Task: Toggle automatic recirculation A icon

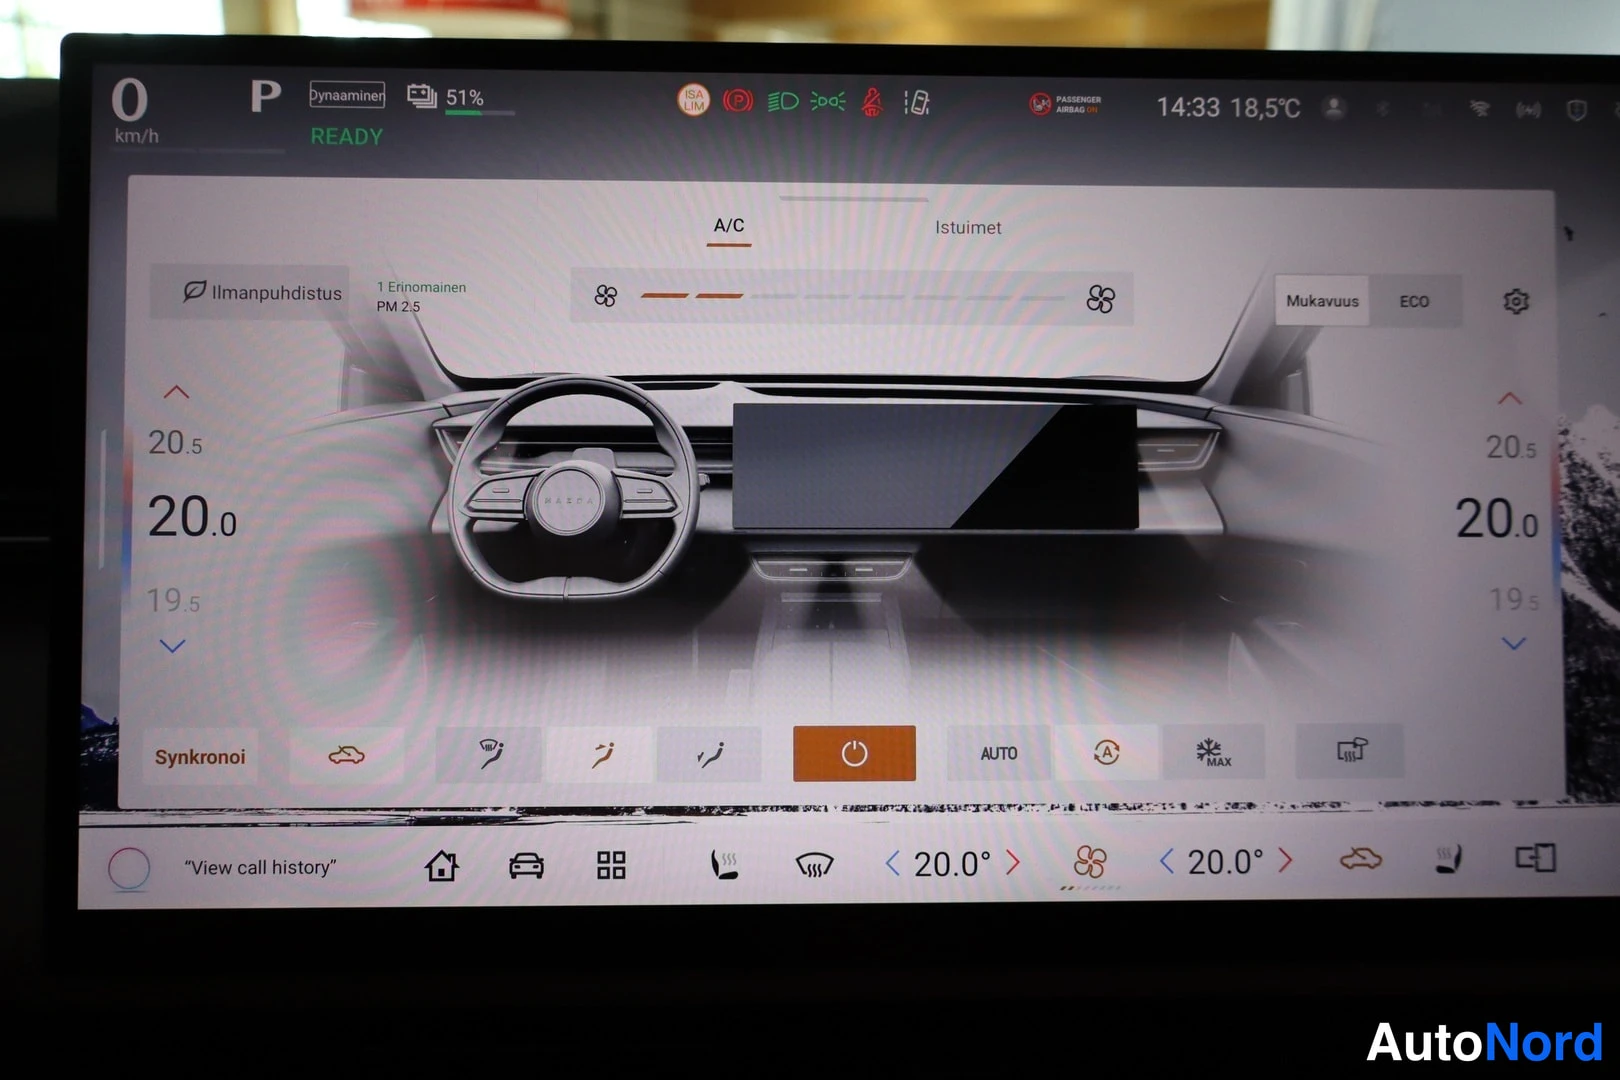Action: (x=1106, y=753)
